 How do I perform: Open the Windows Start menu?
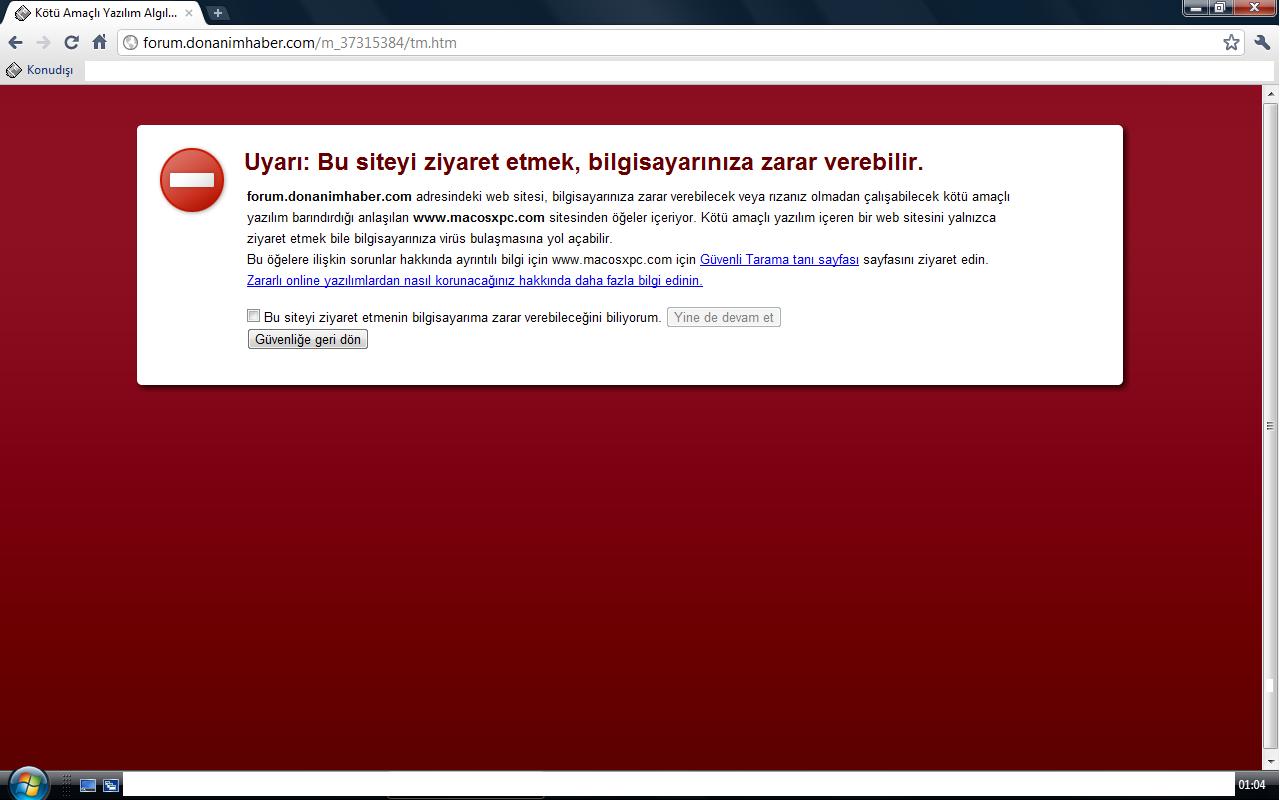click(x=26, y=783)
